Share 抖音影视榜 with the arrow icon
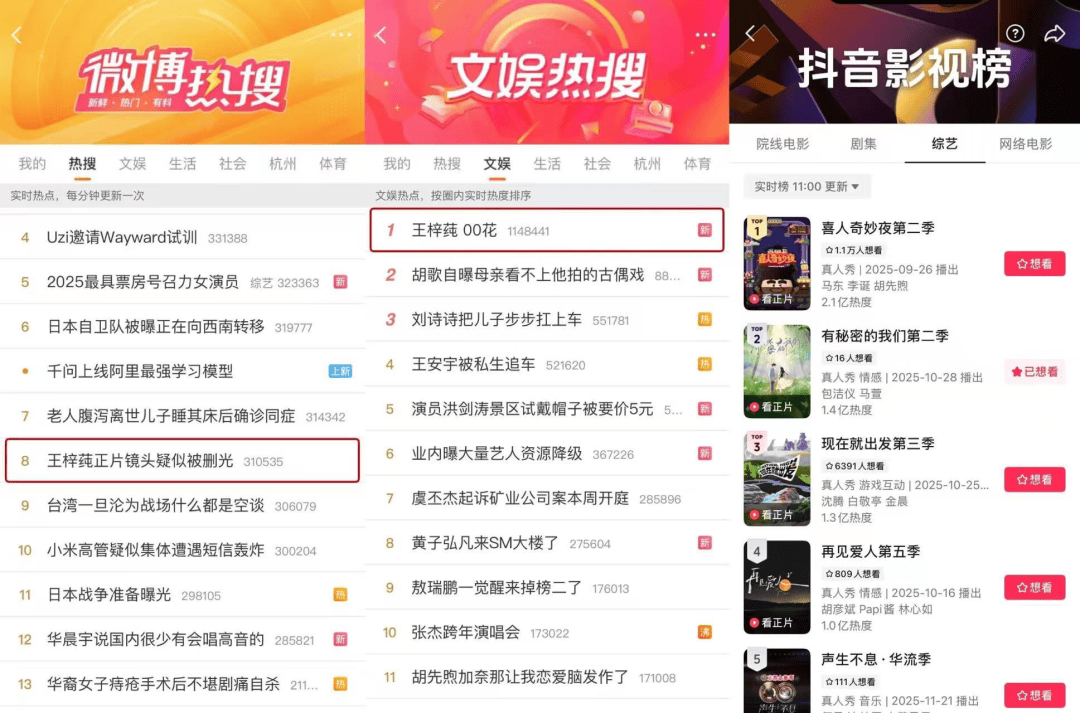 (1055, 33)
